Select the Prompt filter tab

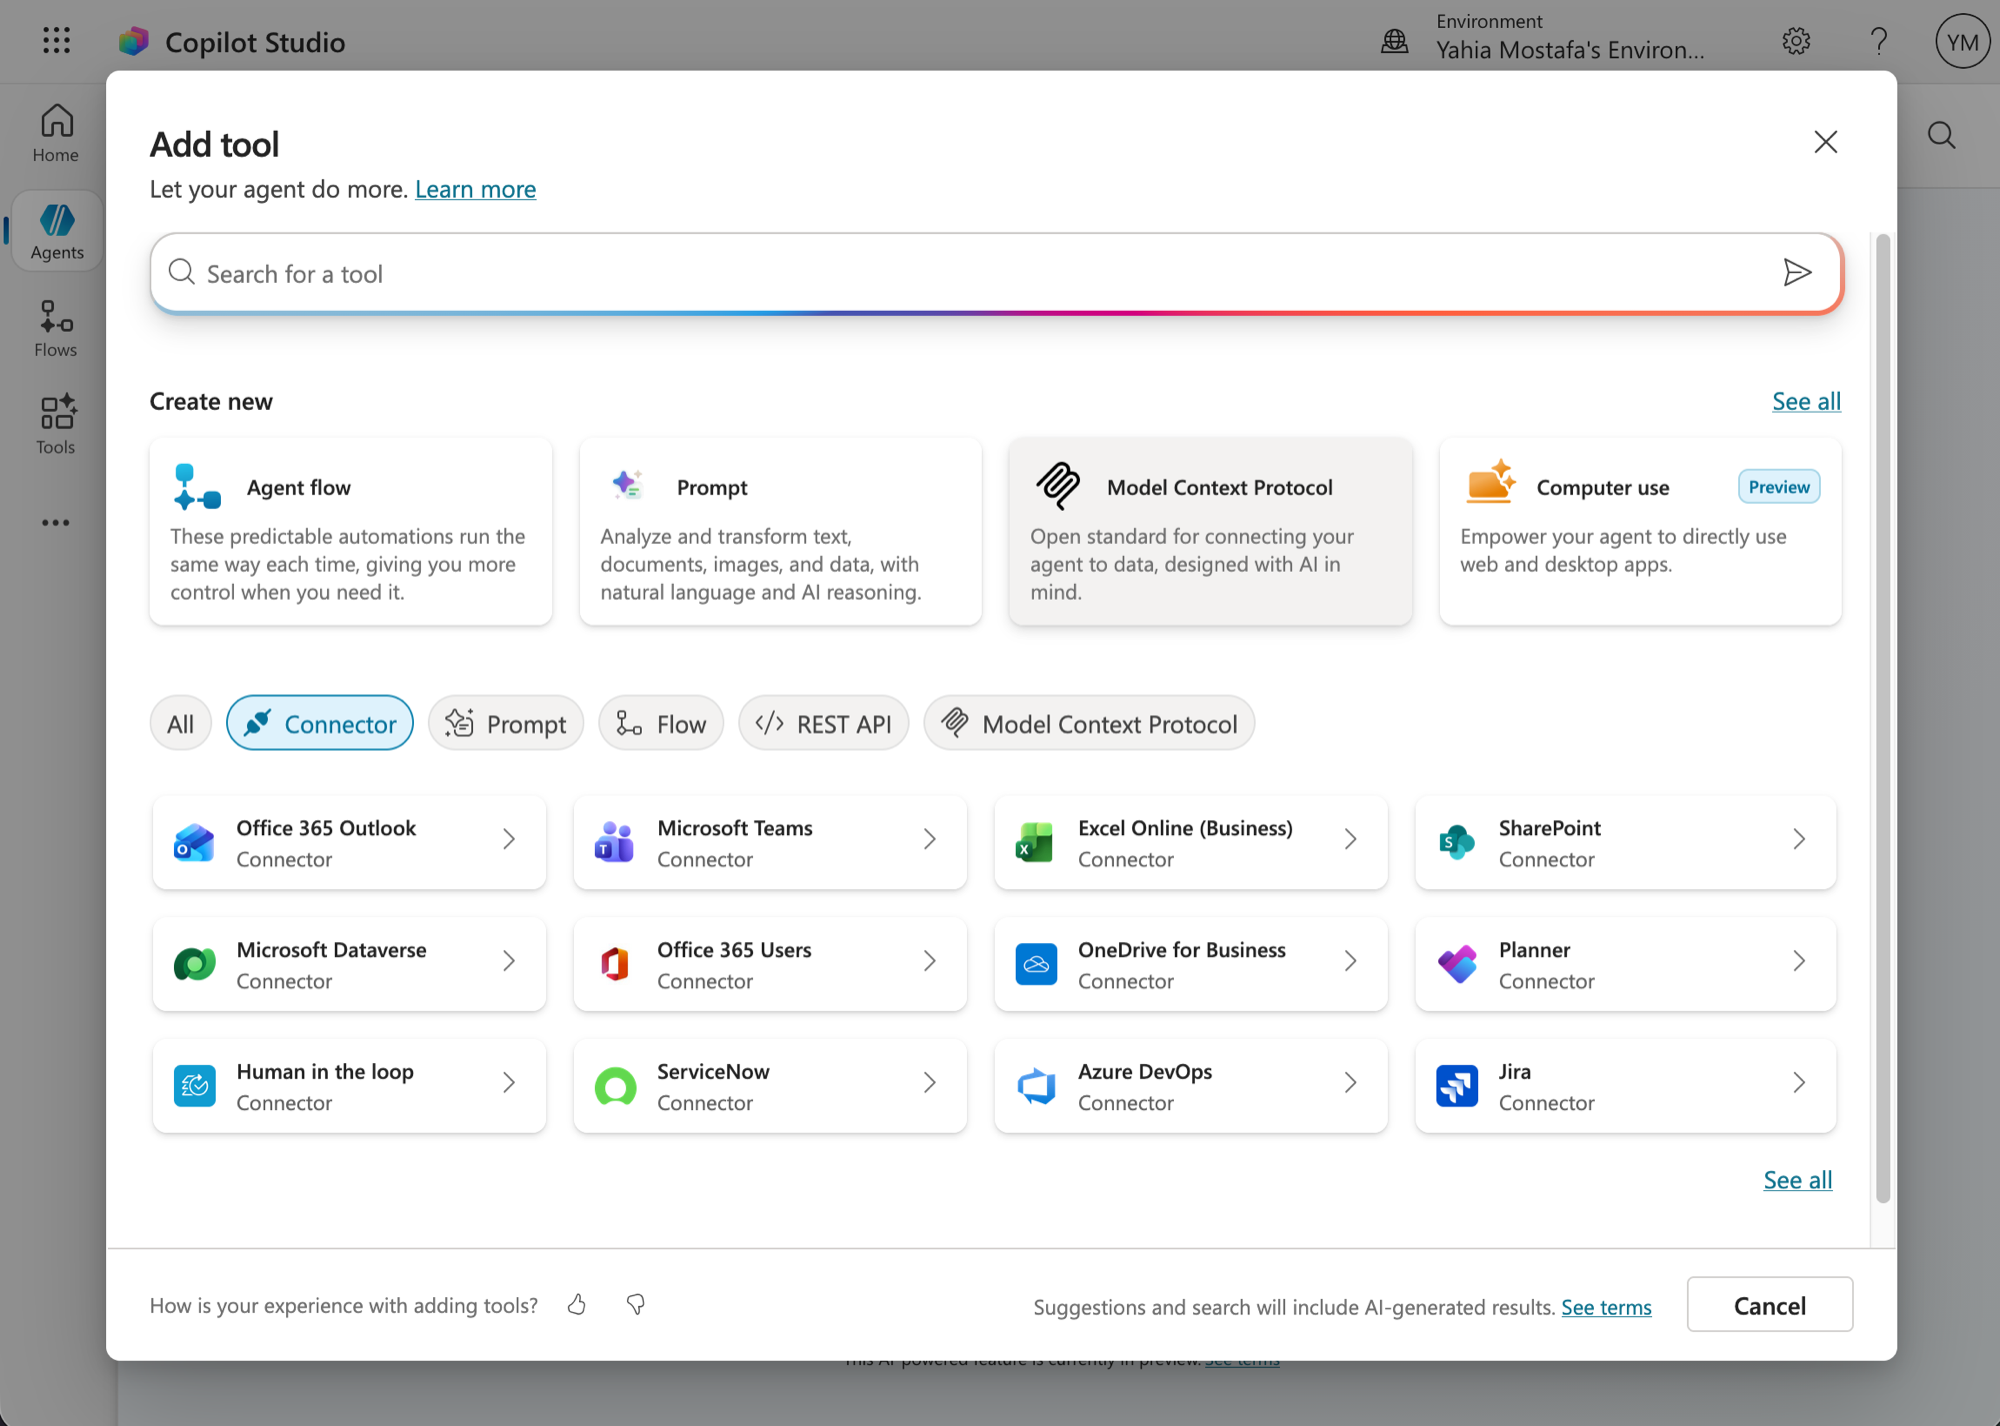(506, 723)
